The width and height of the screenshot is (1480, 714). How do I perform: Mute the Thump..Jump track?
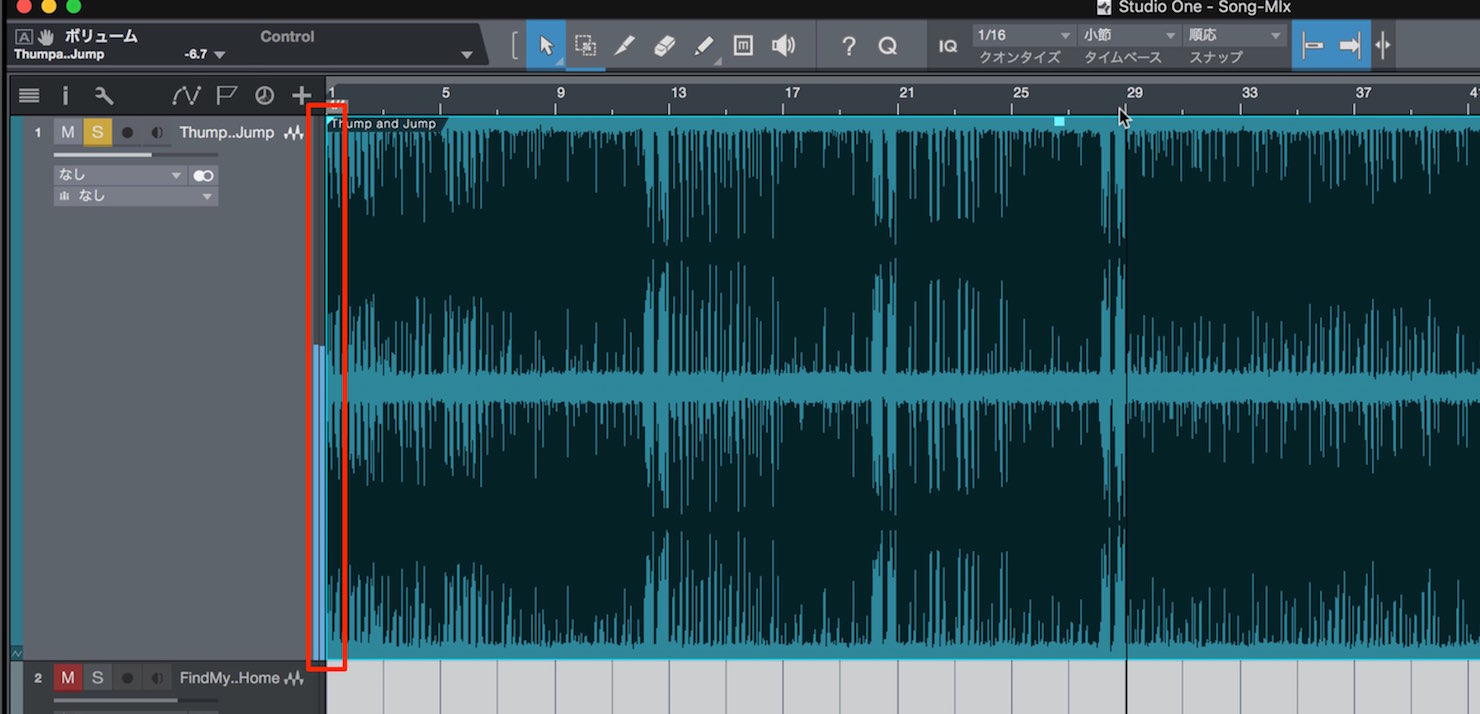click(67, 132)
